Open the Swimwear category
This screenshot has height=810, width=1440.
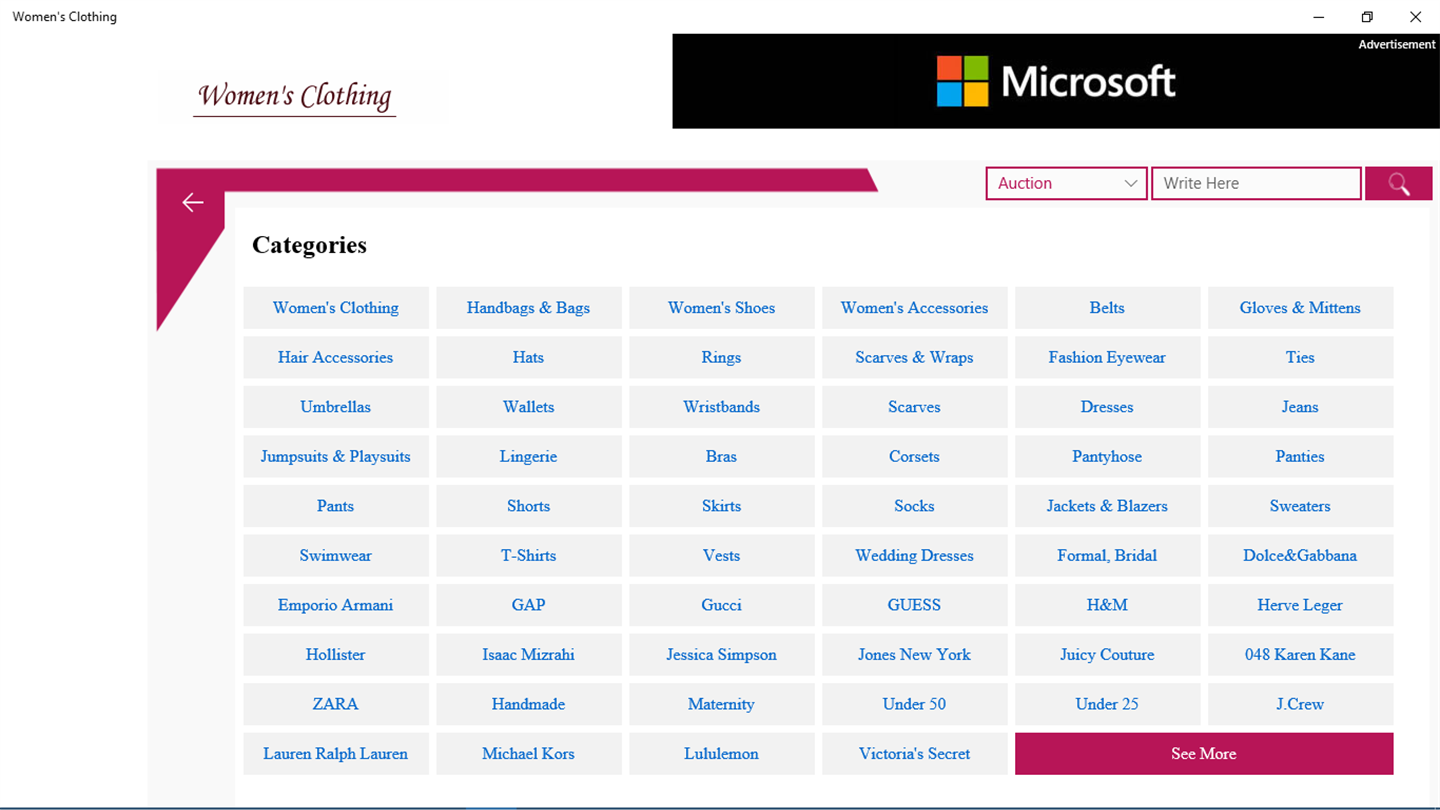pos(336,556)
